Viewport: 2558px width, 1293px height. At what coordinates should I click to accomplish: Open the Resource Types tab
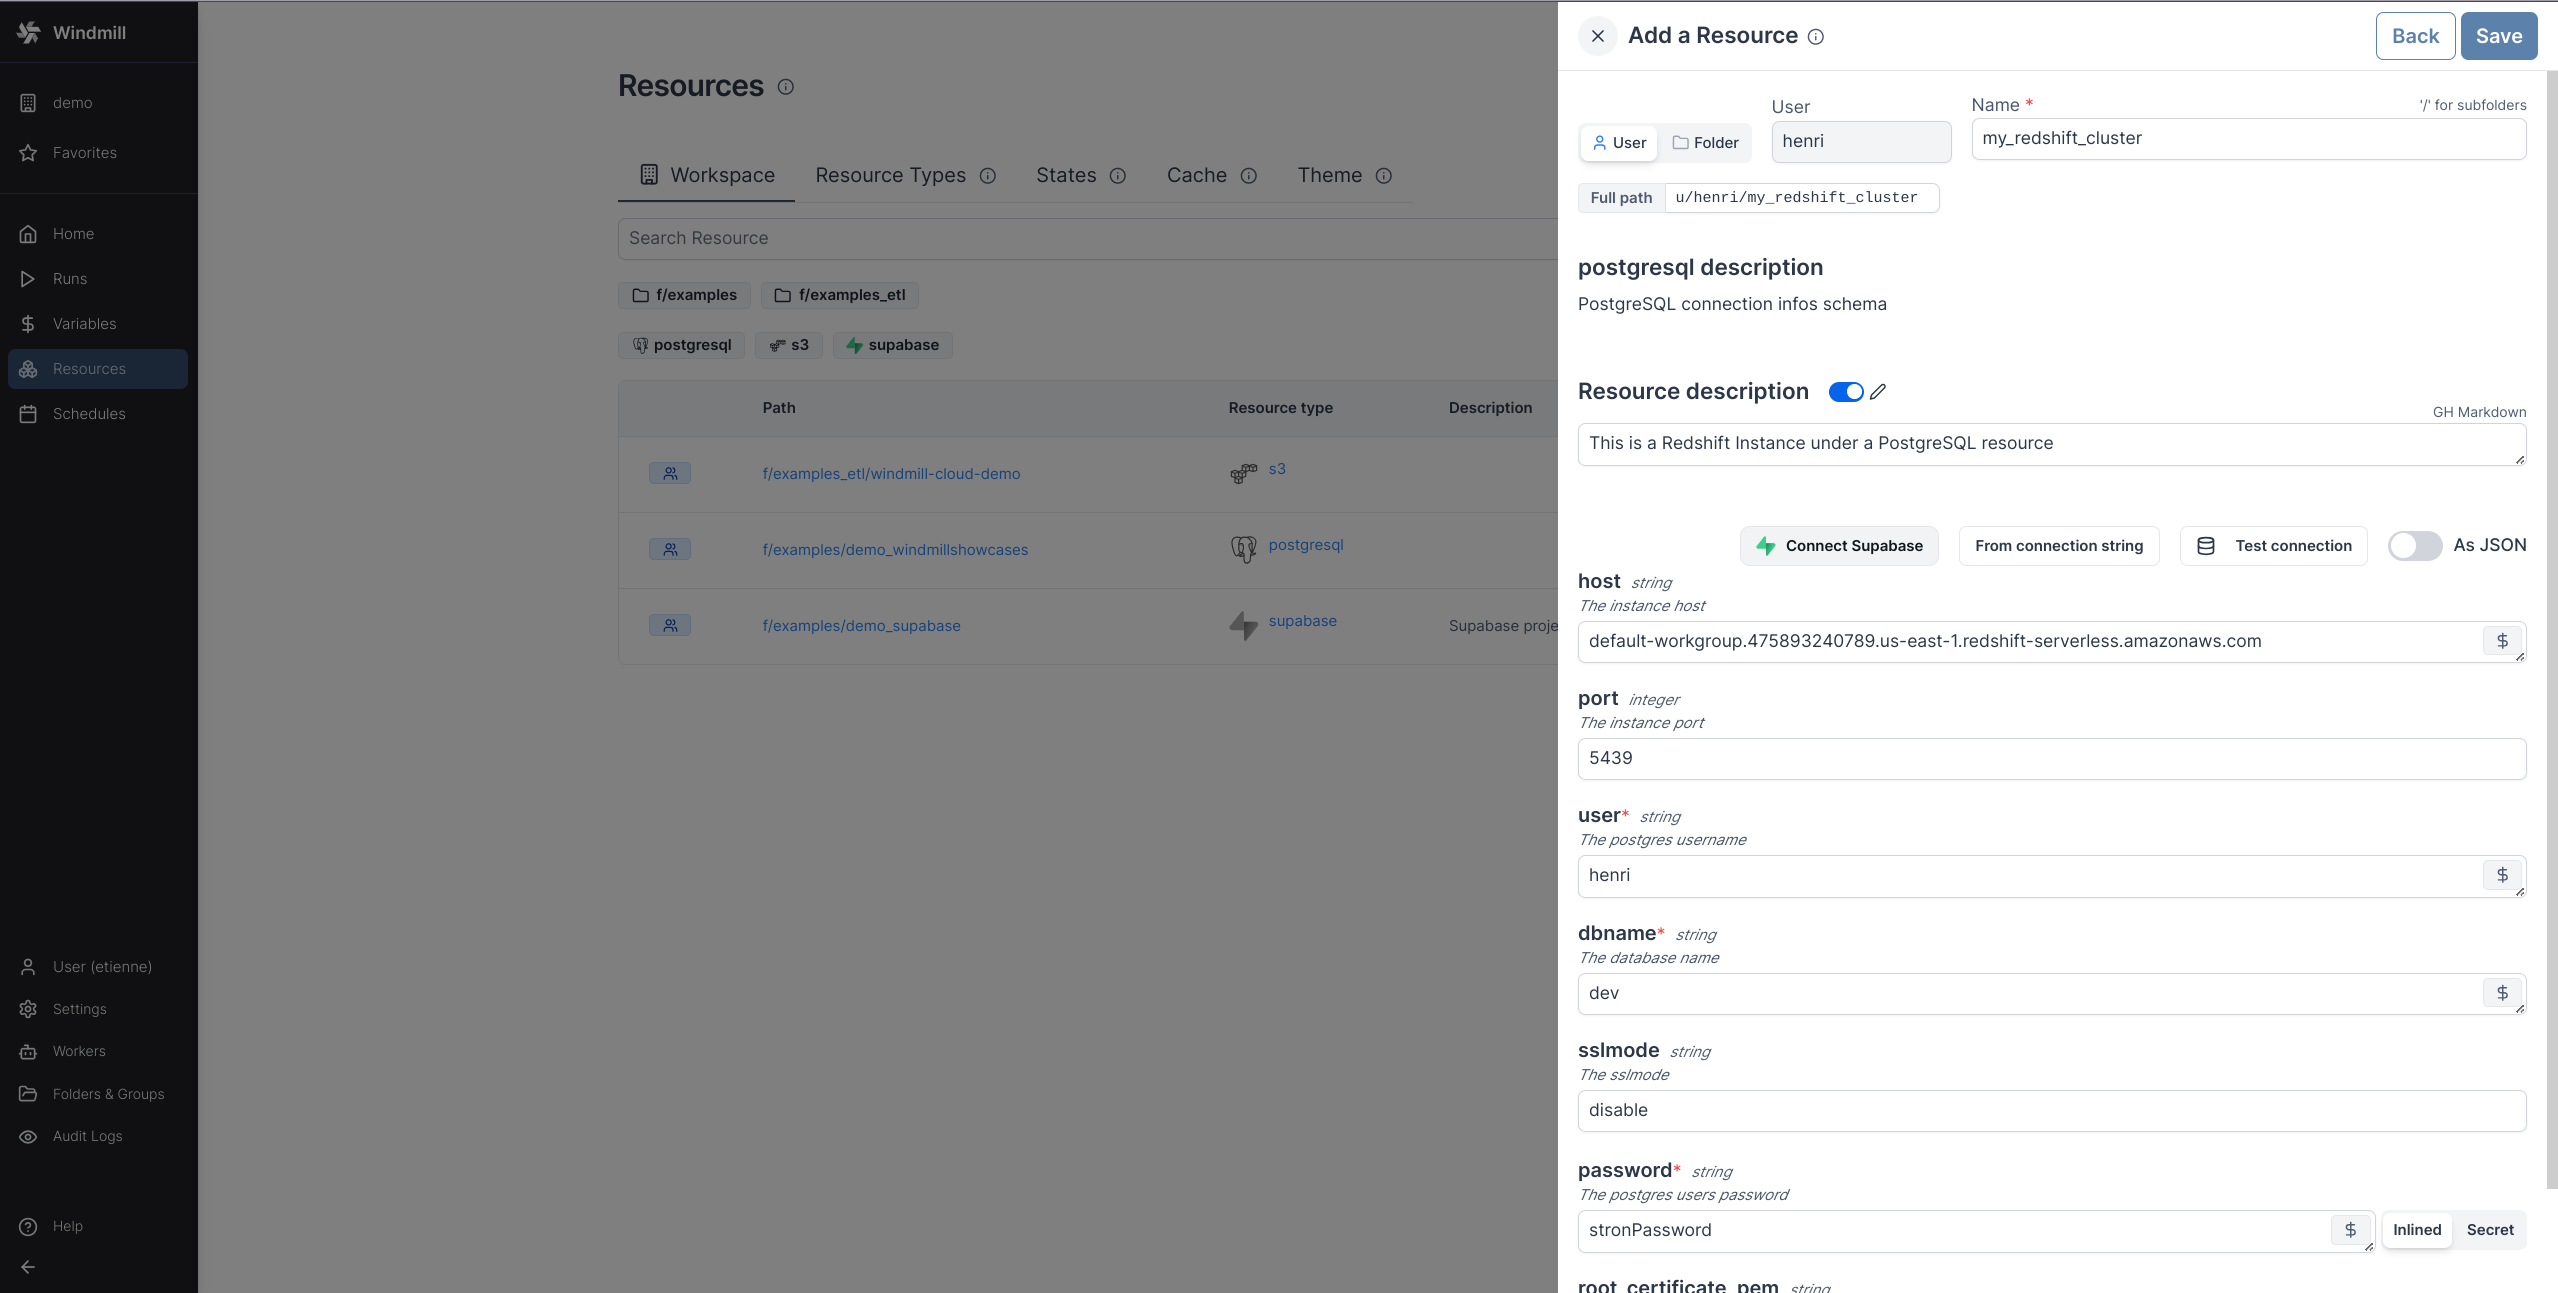890,175
